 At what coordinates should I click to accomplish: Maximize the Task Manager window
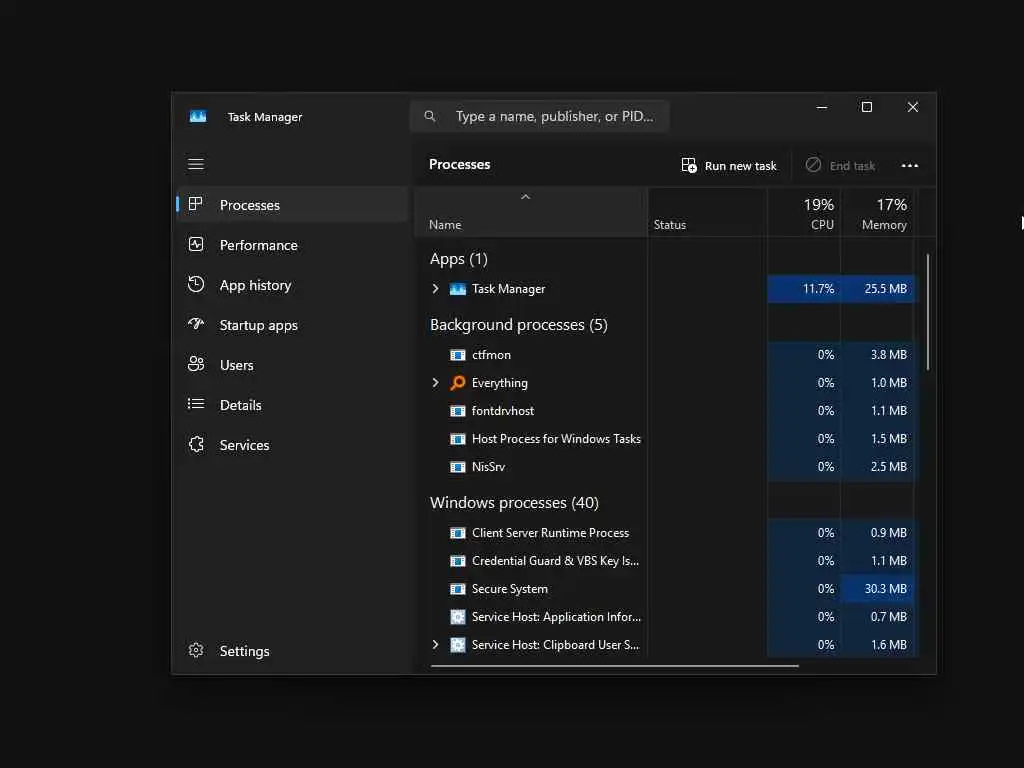coord(867,107)
